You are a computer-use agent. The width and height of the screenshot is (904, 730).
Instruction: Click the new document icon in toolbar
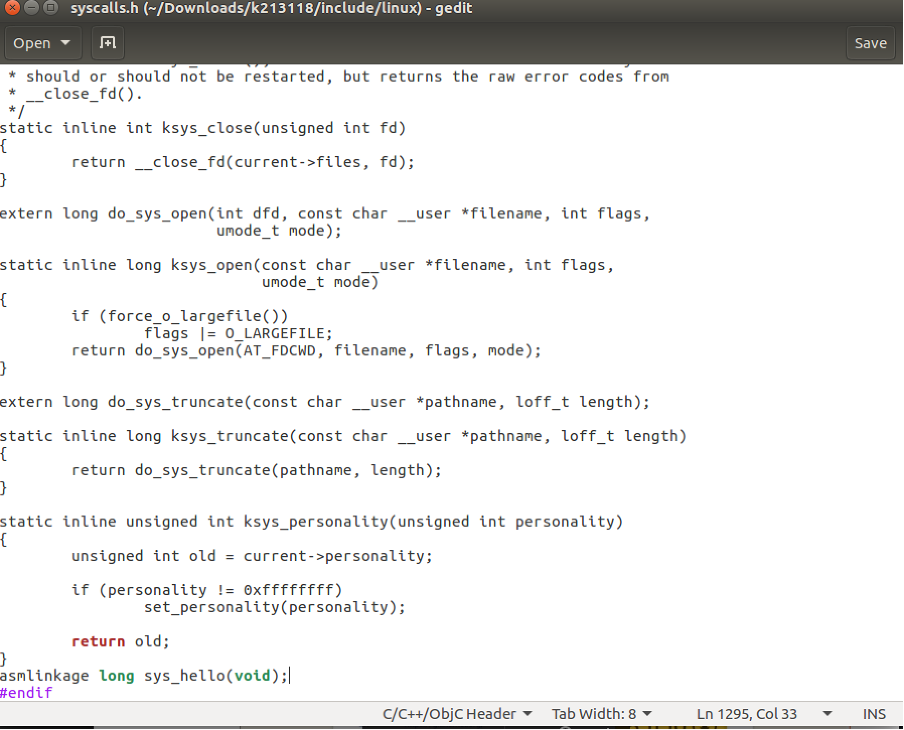point(107,43)
